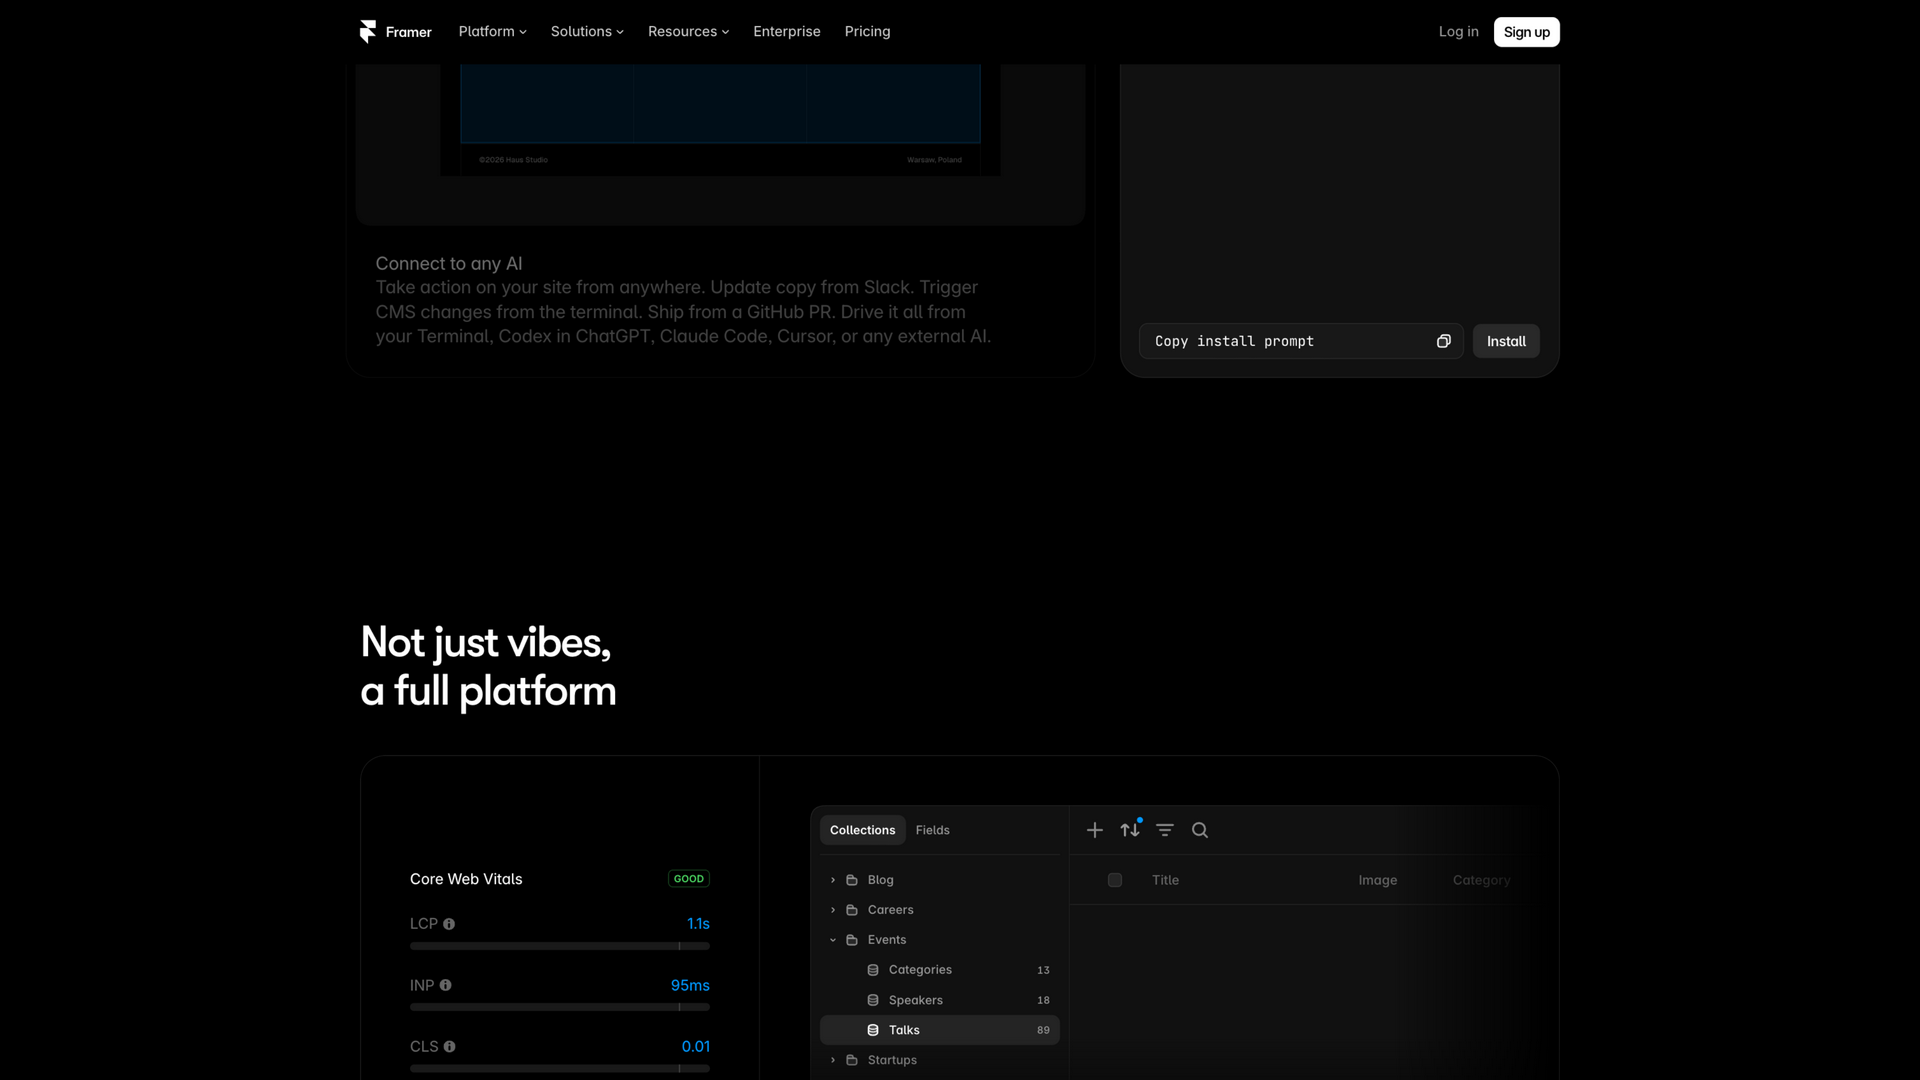Open search with the magnifier icon
Viewport: 1920px width, 1080px height.
coord(1200,830)
